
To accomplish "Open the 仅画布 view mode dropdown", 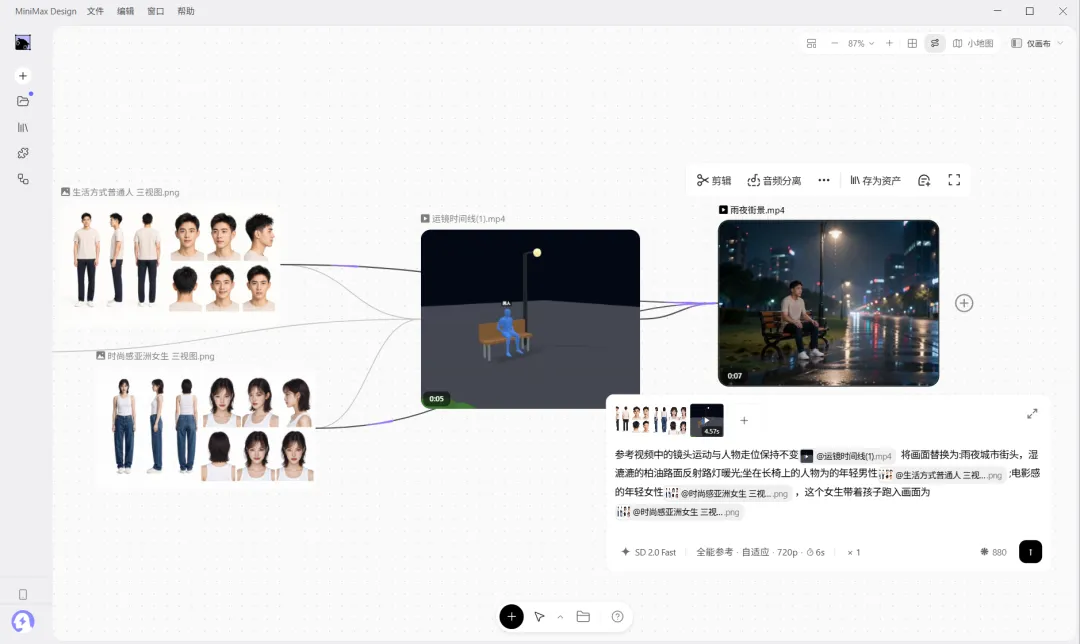I will point(1037,43).
